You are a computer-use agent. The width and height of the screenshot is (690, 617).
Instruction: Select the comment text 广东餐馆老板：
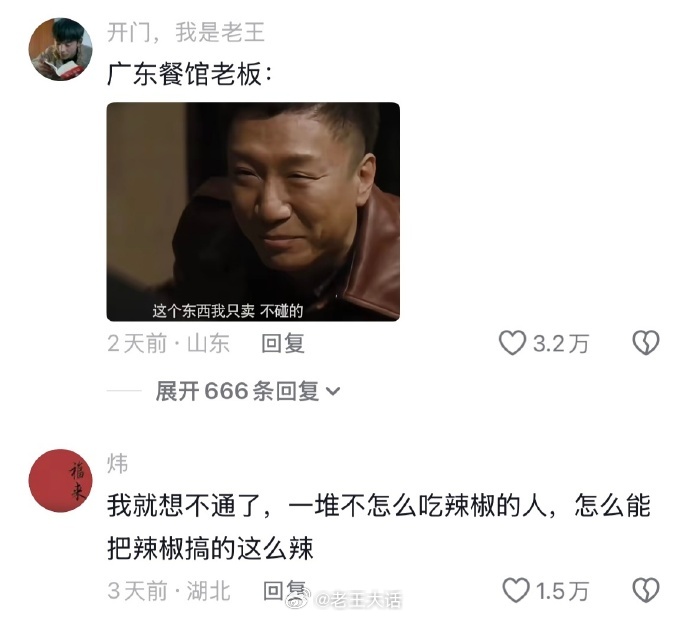tap(190, 74)
